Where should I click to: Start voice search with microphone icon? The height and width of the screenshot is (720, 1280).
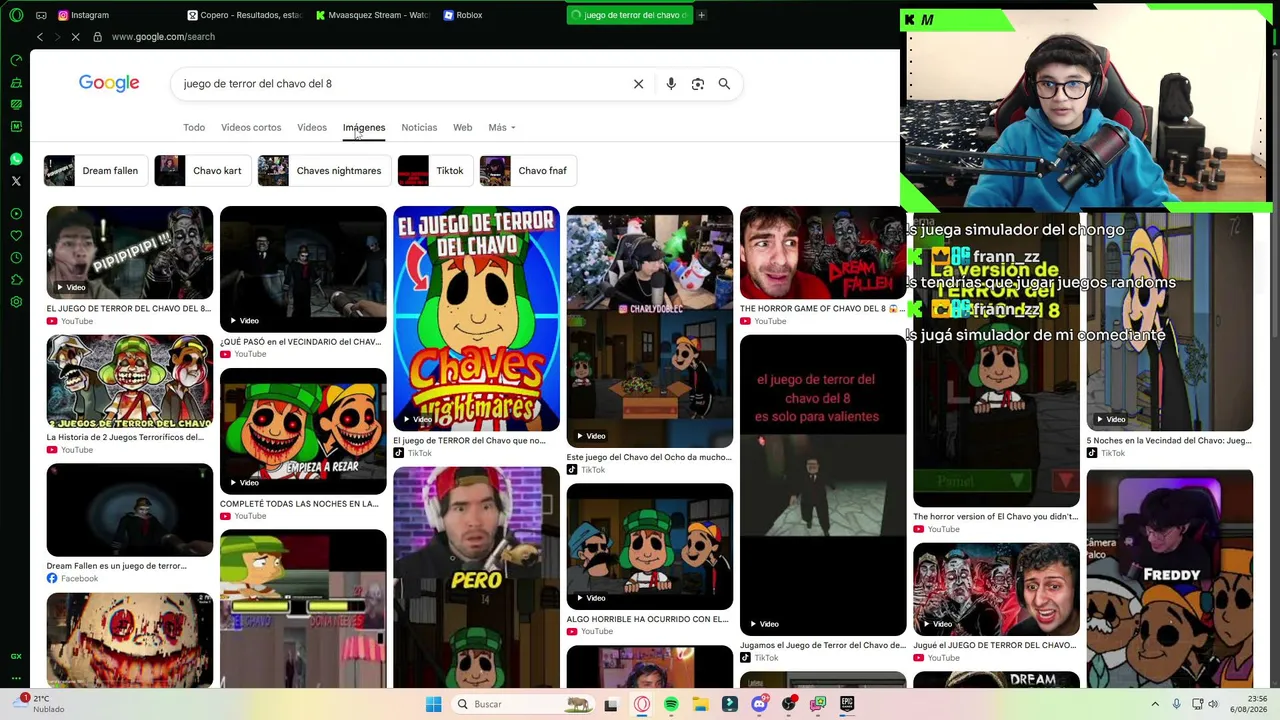[x=671, y=84]
